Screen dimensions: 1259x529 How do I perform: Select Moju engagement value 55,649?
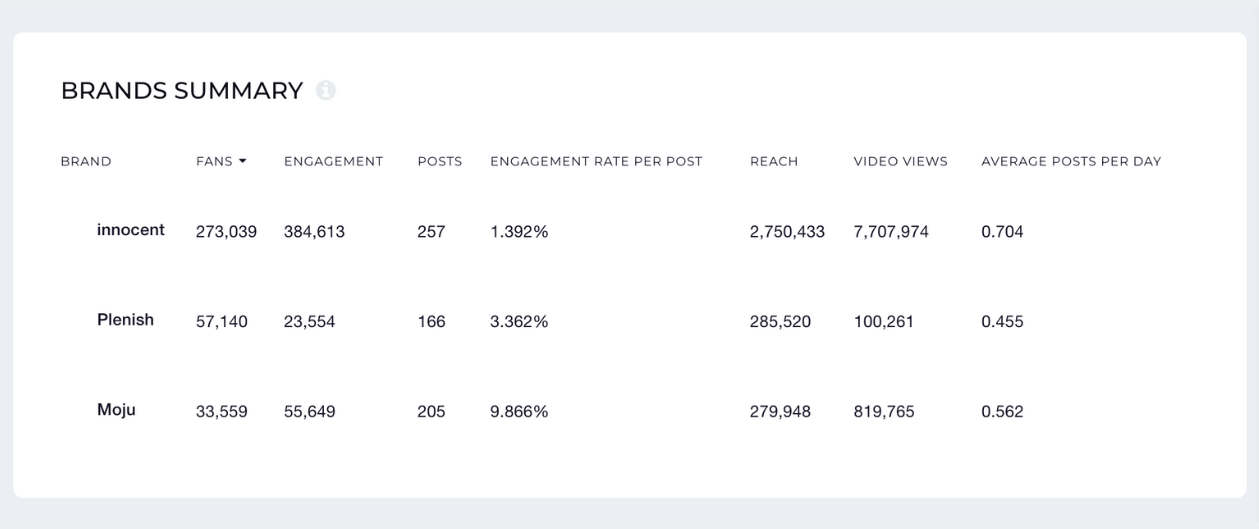[x=310, y=412]
